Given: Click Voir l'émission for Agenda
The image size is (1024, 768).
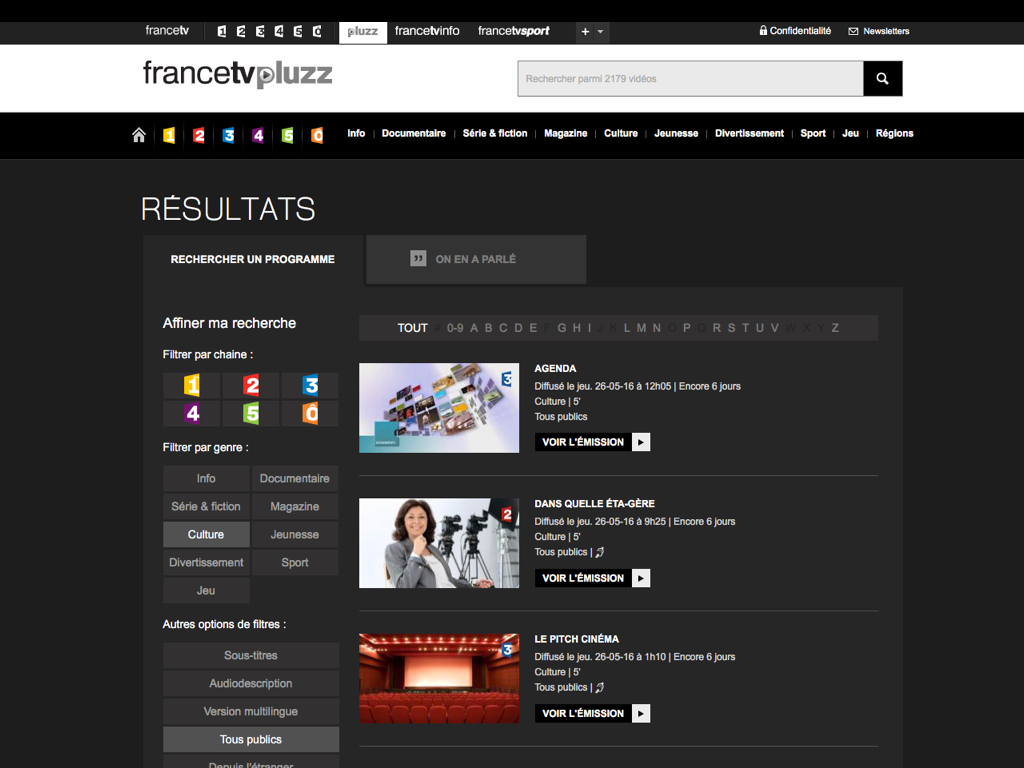Looking at the screenshot, I should [x=592, y=442].
